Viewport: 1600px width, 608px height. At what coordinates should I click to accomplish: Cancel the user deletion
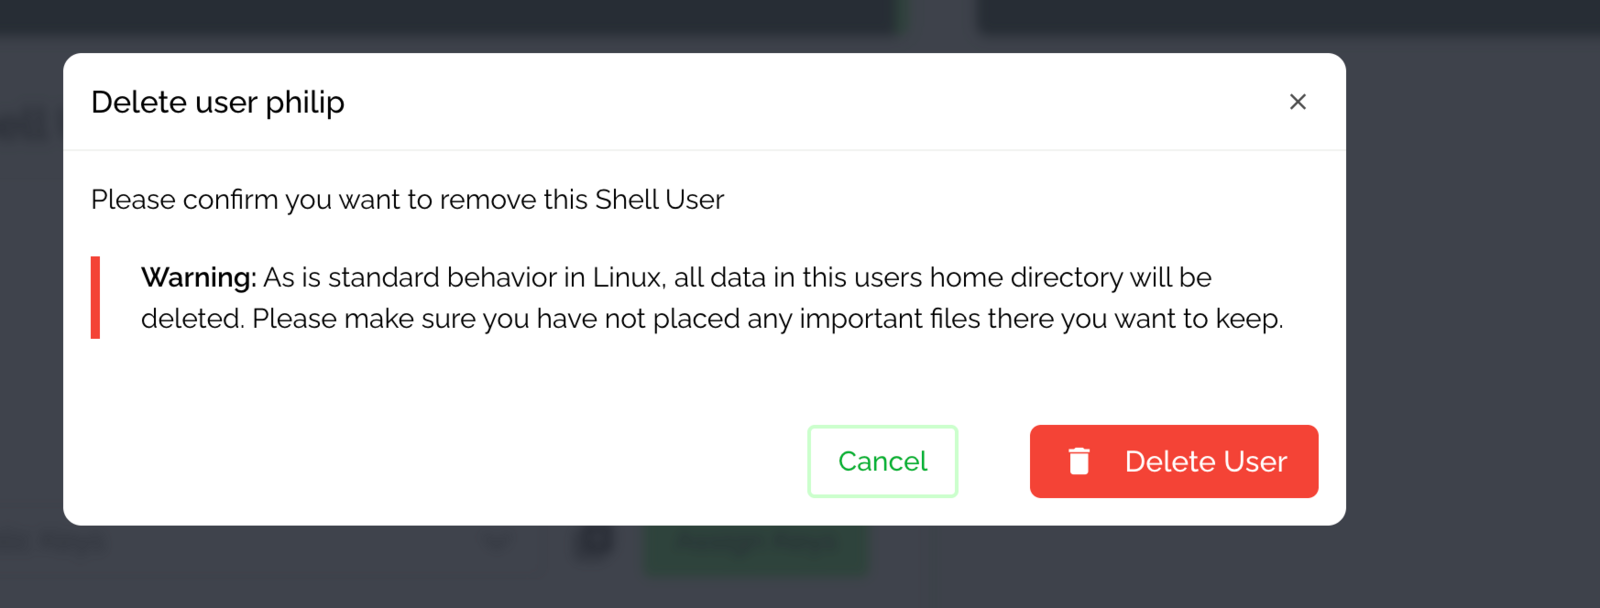point(883,461)
